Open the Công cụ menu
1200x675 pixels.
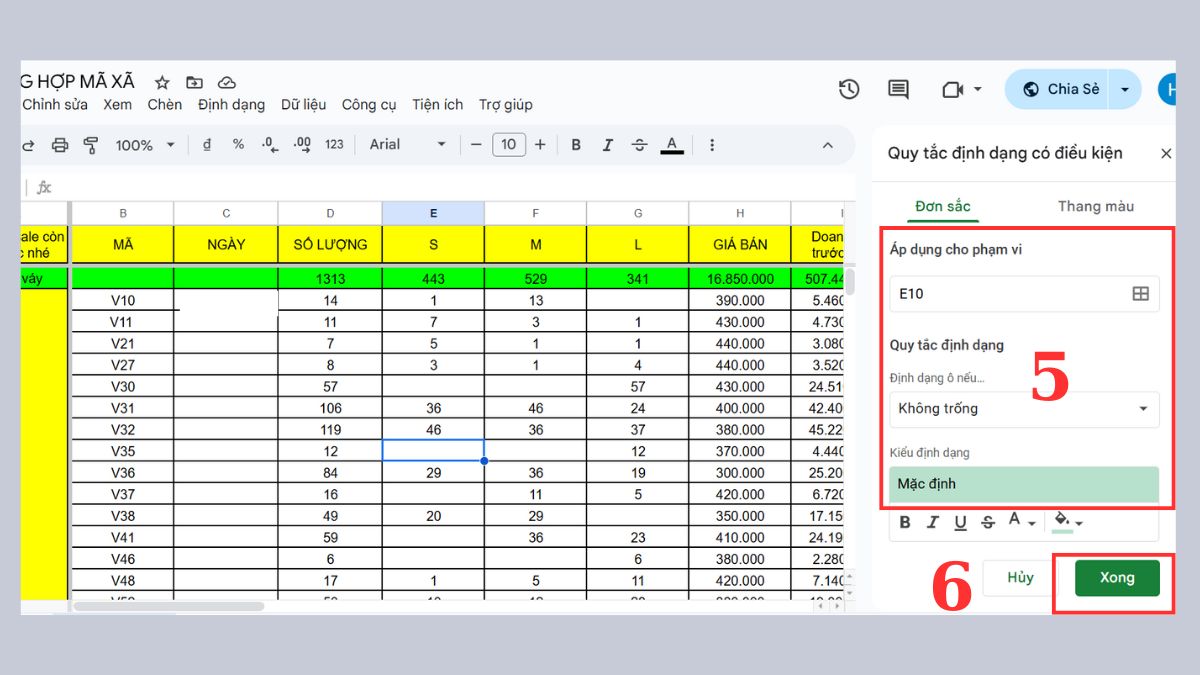tap(369, 104)
